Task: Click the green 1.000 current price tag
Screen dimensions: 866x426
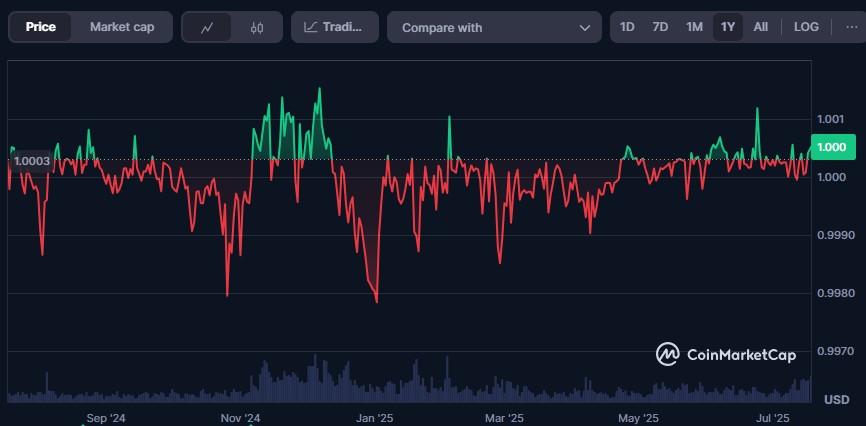Action: pos(831,147)
